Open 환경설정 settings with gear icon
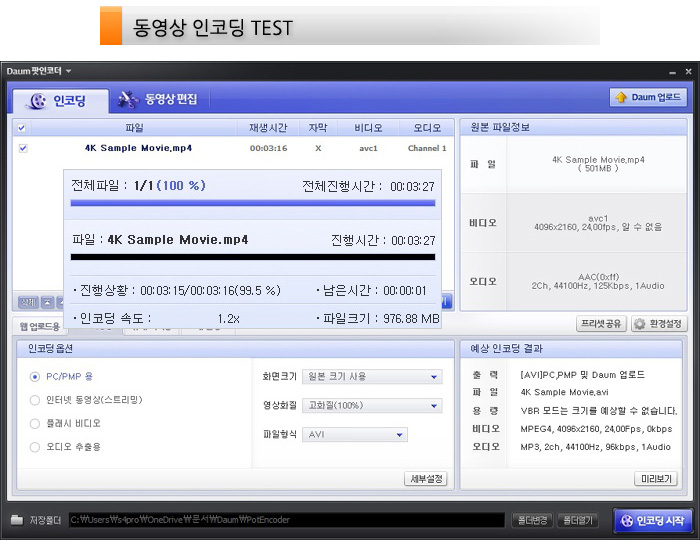The width and height of the screenshot is (700, 545). coord(659,324)
